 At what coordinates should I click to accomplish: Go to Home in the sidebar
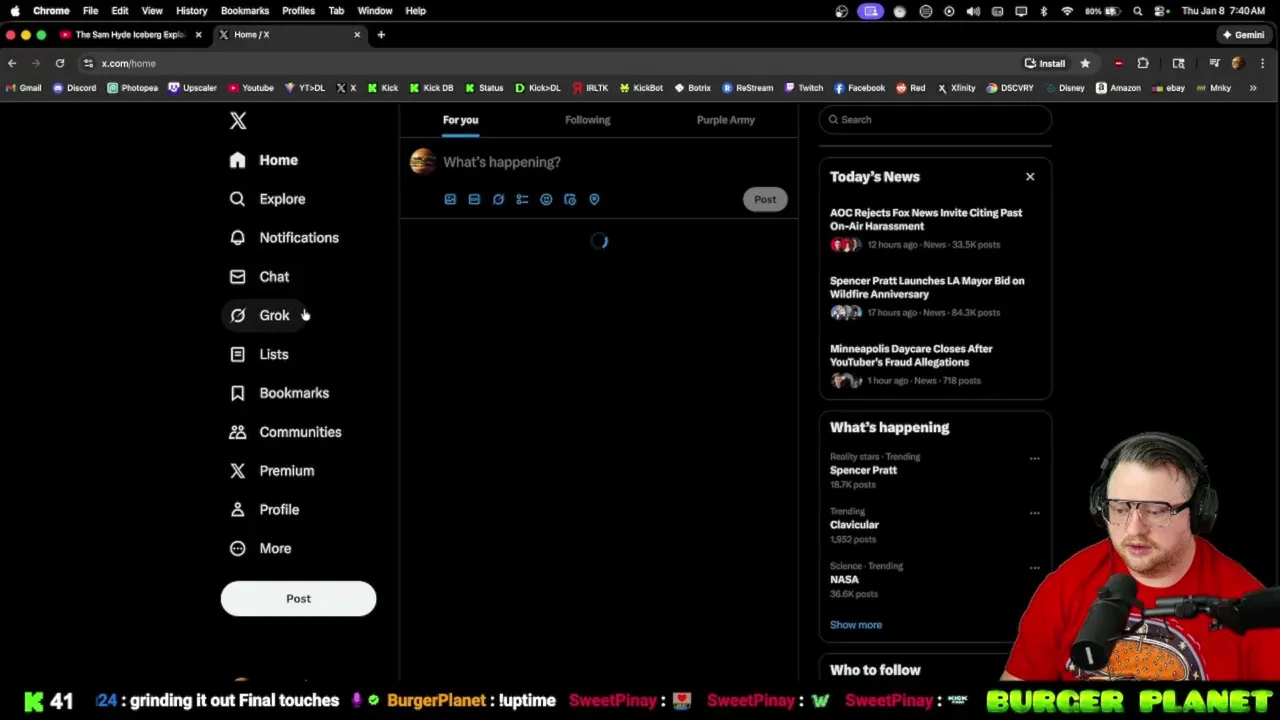(265, 160)
